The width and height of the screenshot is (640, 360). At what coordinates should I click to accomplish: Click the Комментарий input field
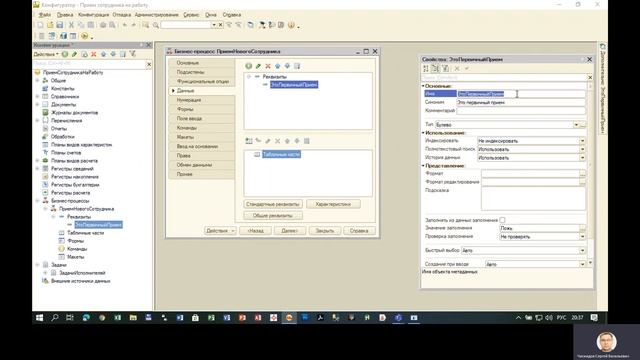520,111
